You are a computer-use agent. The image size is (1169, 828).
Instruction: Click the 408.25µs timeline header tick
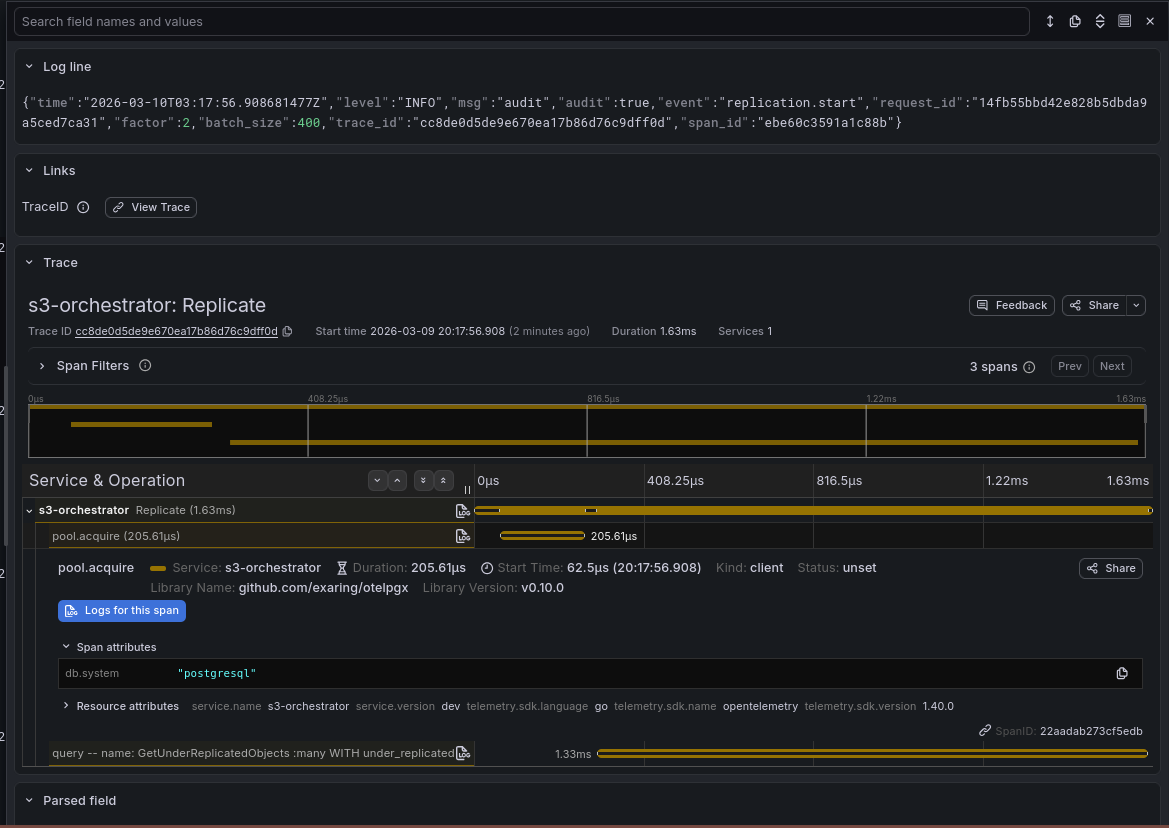tap(675, 481)
